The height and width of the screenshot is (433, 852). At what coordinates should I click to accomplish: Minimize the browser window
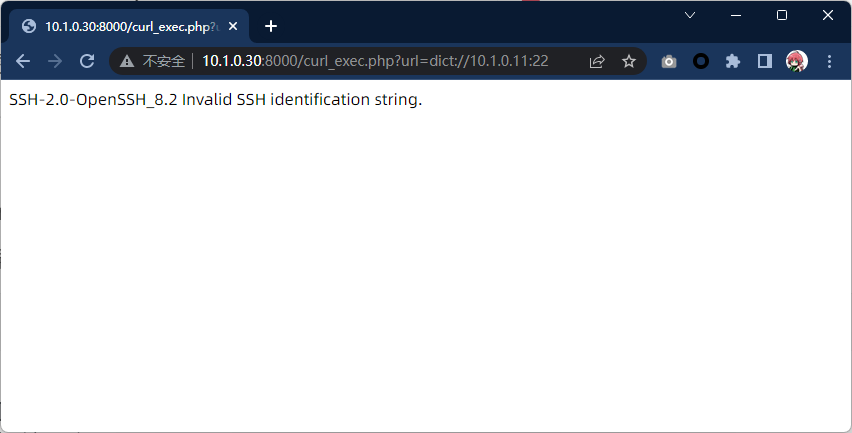[x=736, y=15]
